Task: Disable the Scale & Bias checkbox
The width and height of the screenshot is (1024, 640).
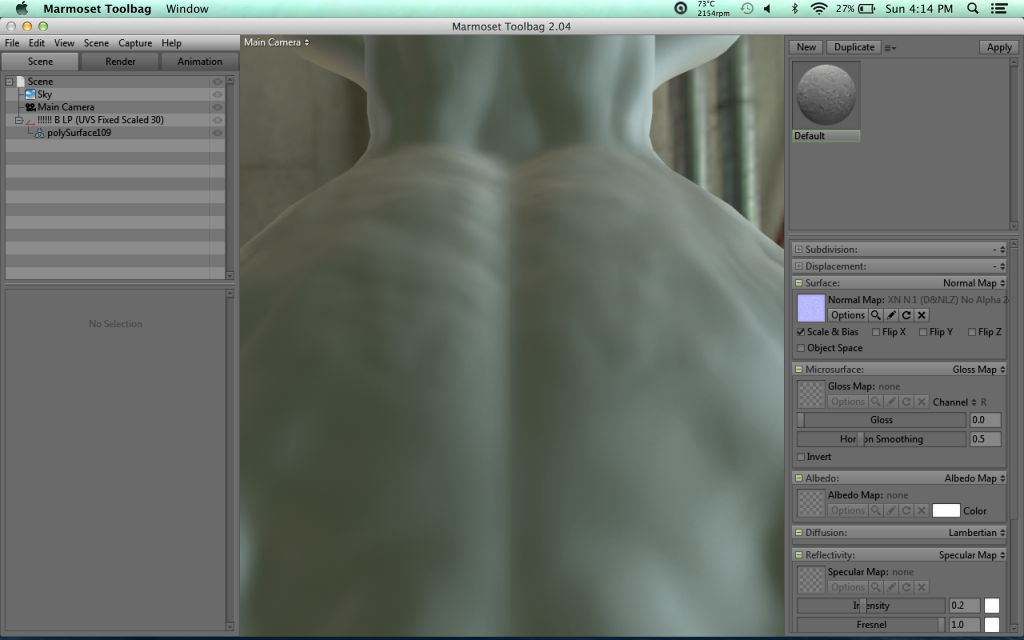Action: tap(801, 332)
